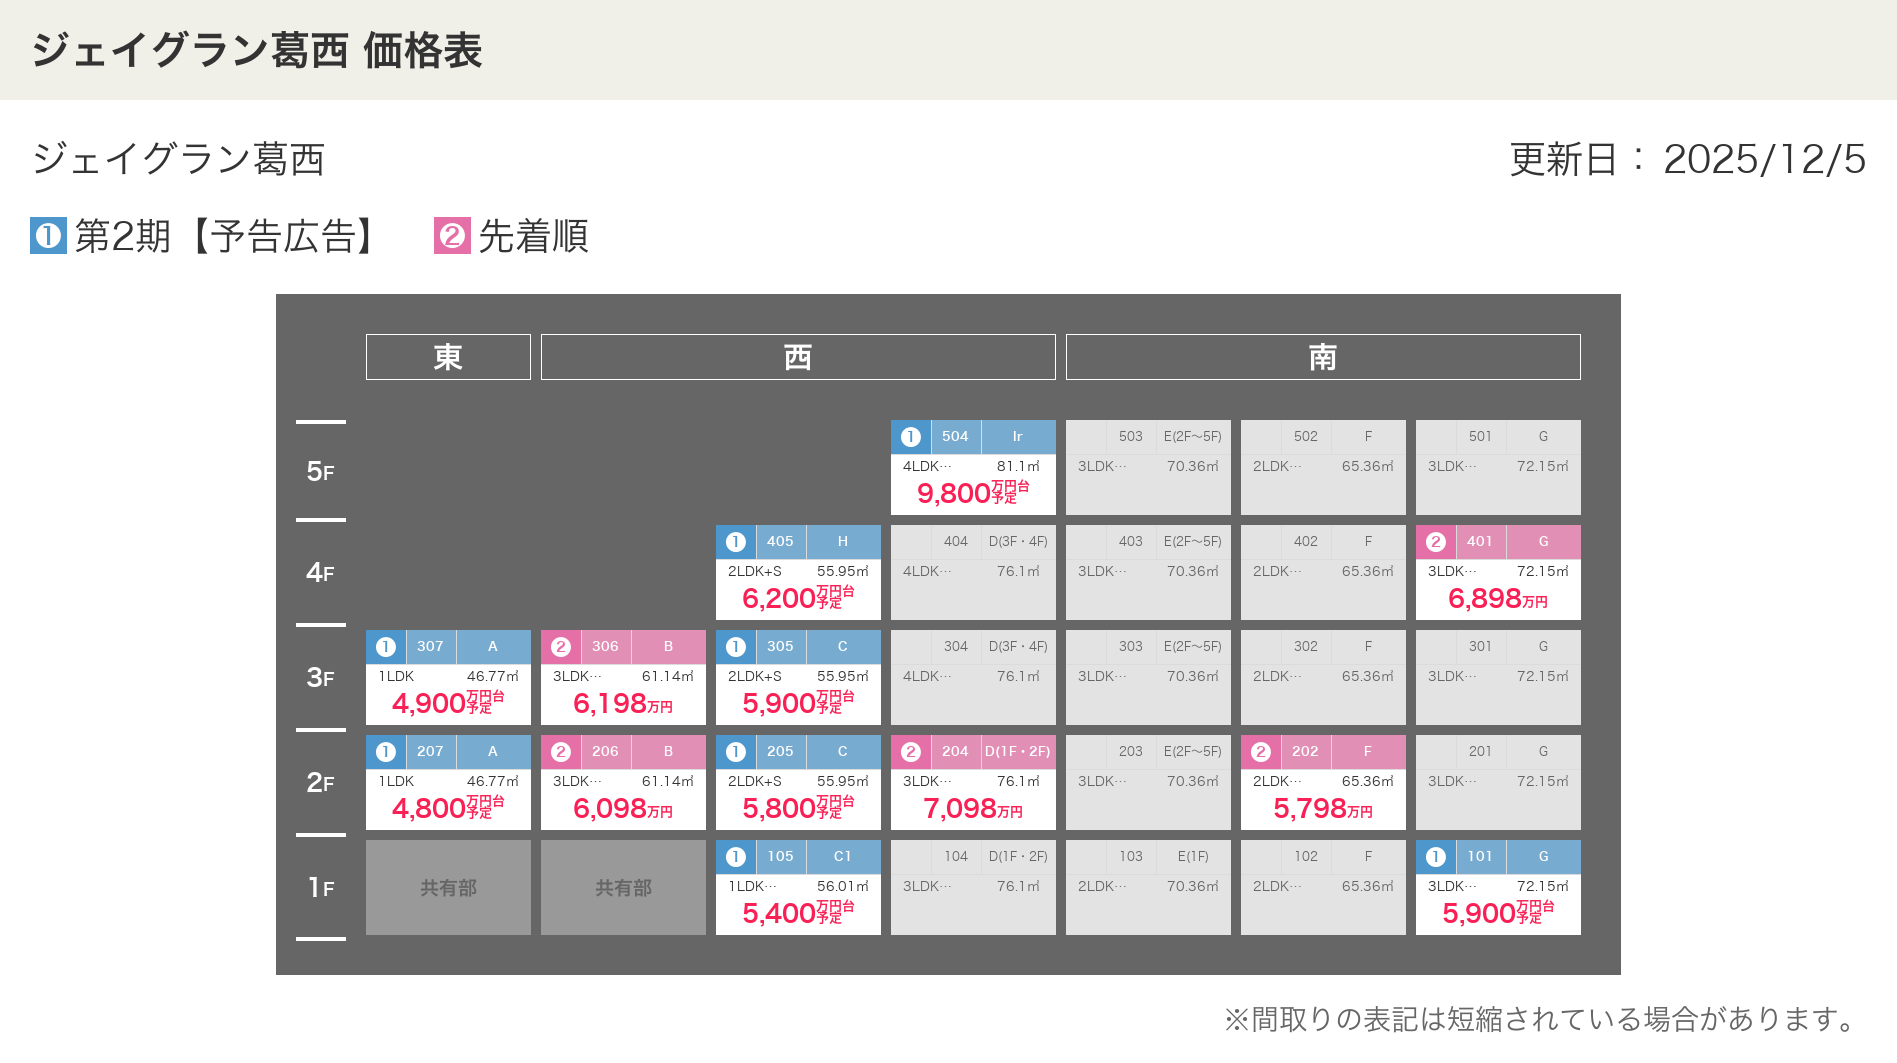The width and height of the screenshot is (1897, 1063).
Task: Select the 東 direction header
Action: pyautogui.click(x=448, y=357)
